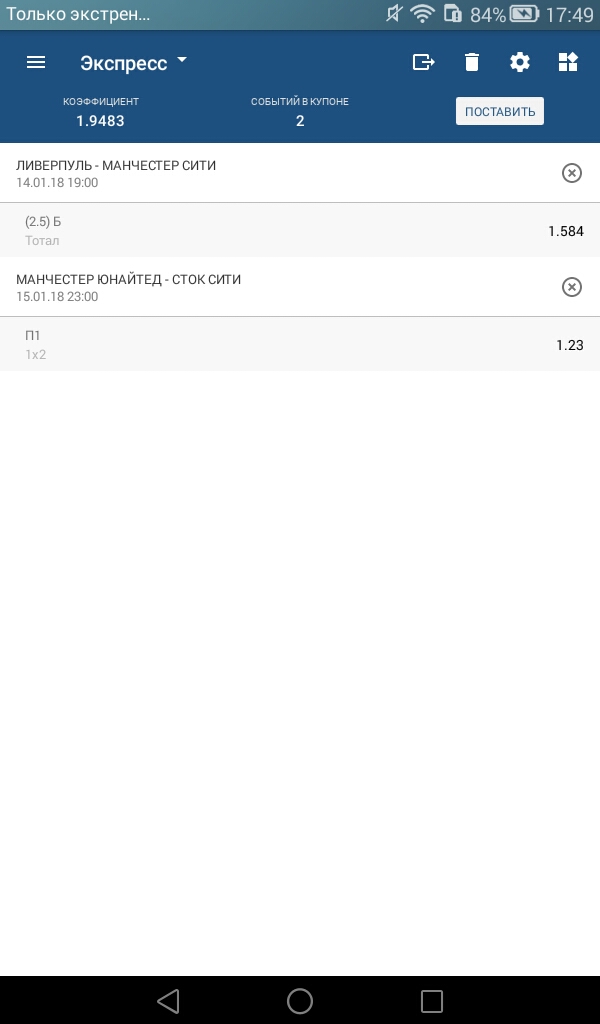Select the Манчестер Юнайтед - Сток Сити match title
This screenshot has height=1024, width=600.
tap(129, 280)
